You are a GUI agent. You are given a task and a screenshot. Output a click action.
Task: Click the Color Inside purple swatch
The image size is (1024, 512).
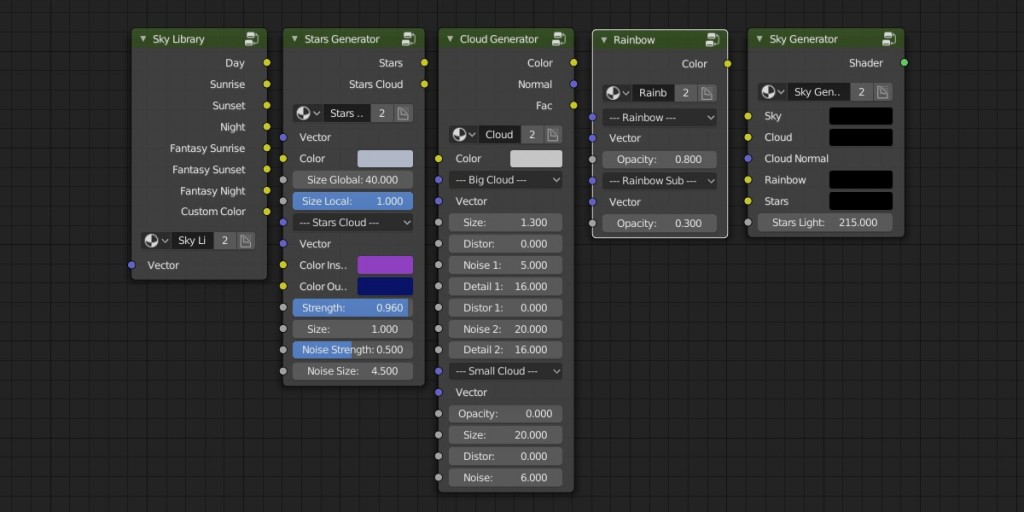[384, 265]
